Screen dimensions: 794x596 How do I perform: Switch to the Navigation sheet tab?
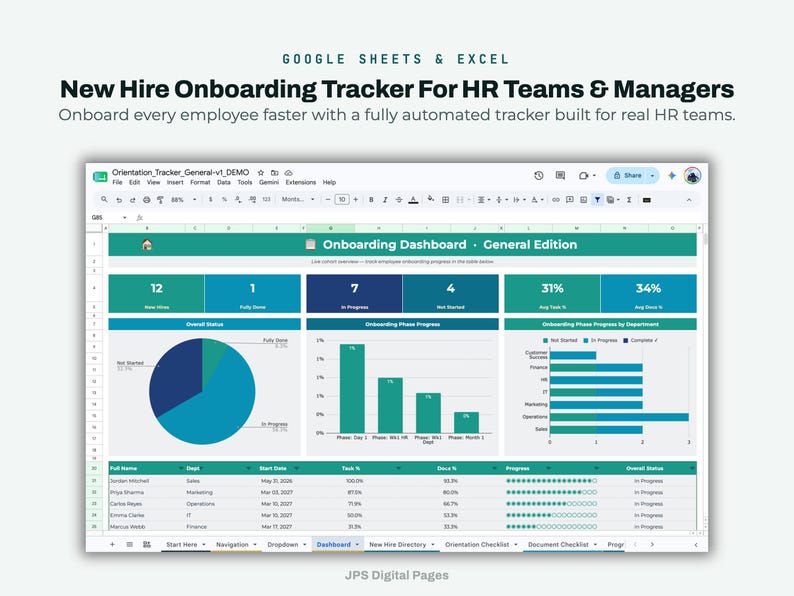232,545
